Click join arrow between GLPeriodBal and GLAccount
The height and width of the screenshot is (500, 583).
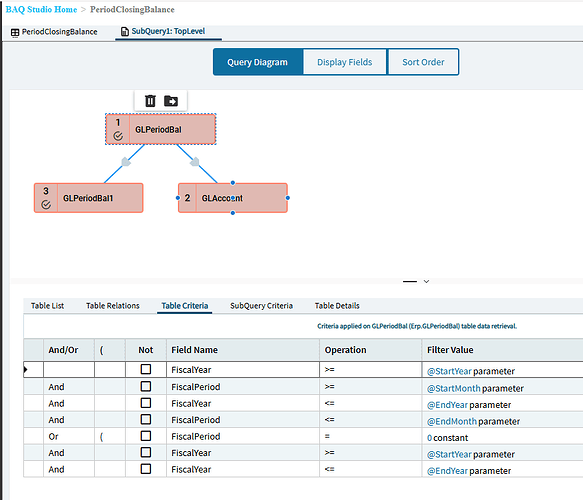click(x=194, y=162)
